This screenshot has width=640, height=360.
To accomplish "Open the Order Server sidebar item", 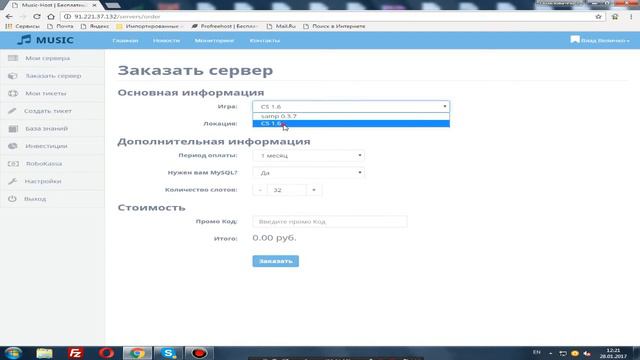I will 52,76.
